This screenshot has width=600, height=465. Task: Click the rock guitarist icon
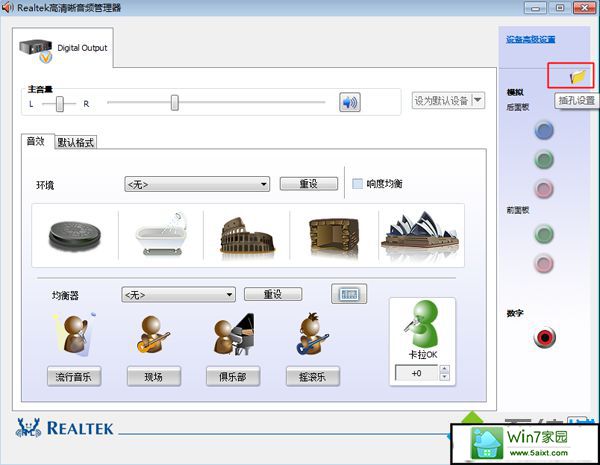[x=312, y=334]
